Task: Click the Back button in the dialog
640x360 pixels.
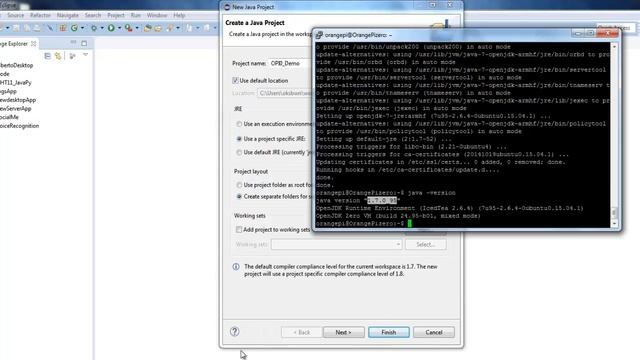Action: tap(301, 332)
